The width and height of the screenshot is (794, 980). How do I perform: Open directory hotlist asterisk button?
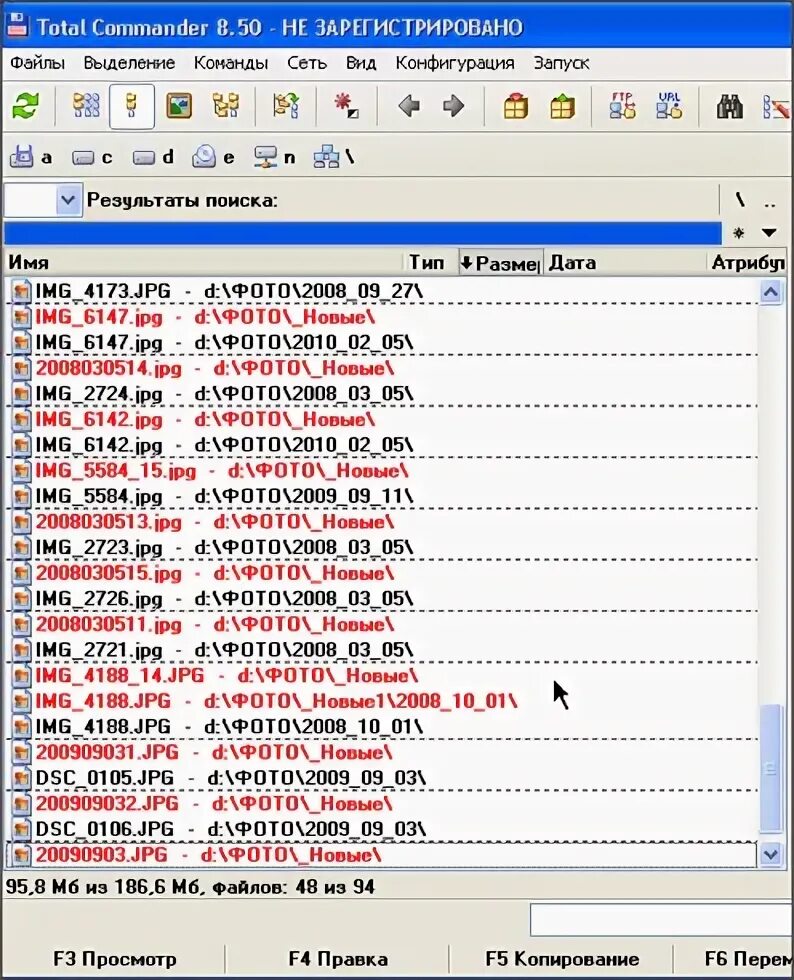pos(739,233)
